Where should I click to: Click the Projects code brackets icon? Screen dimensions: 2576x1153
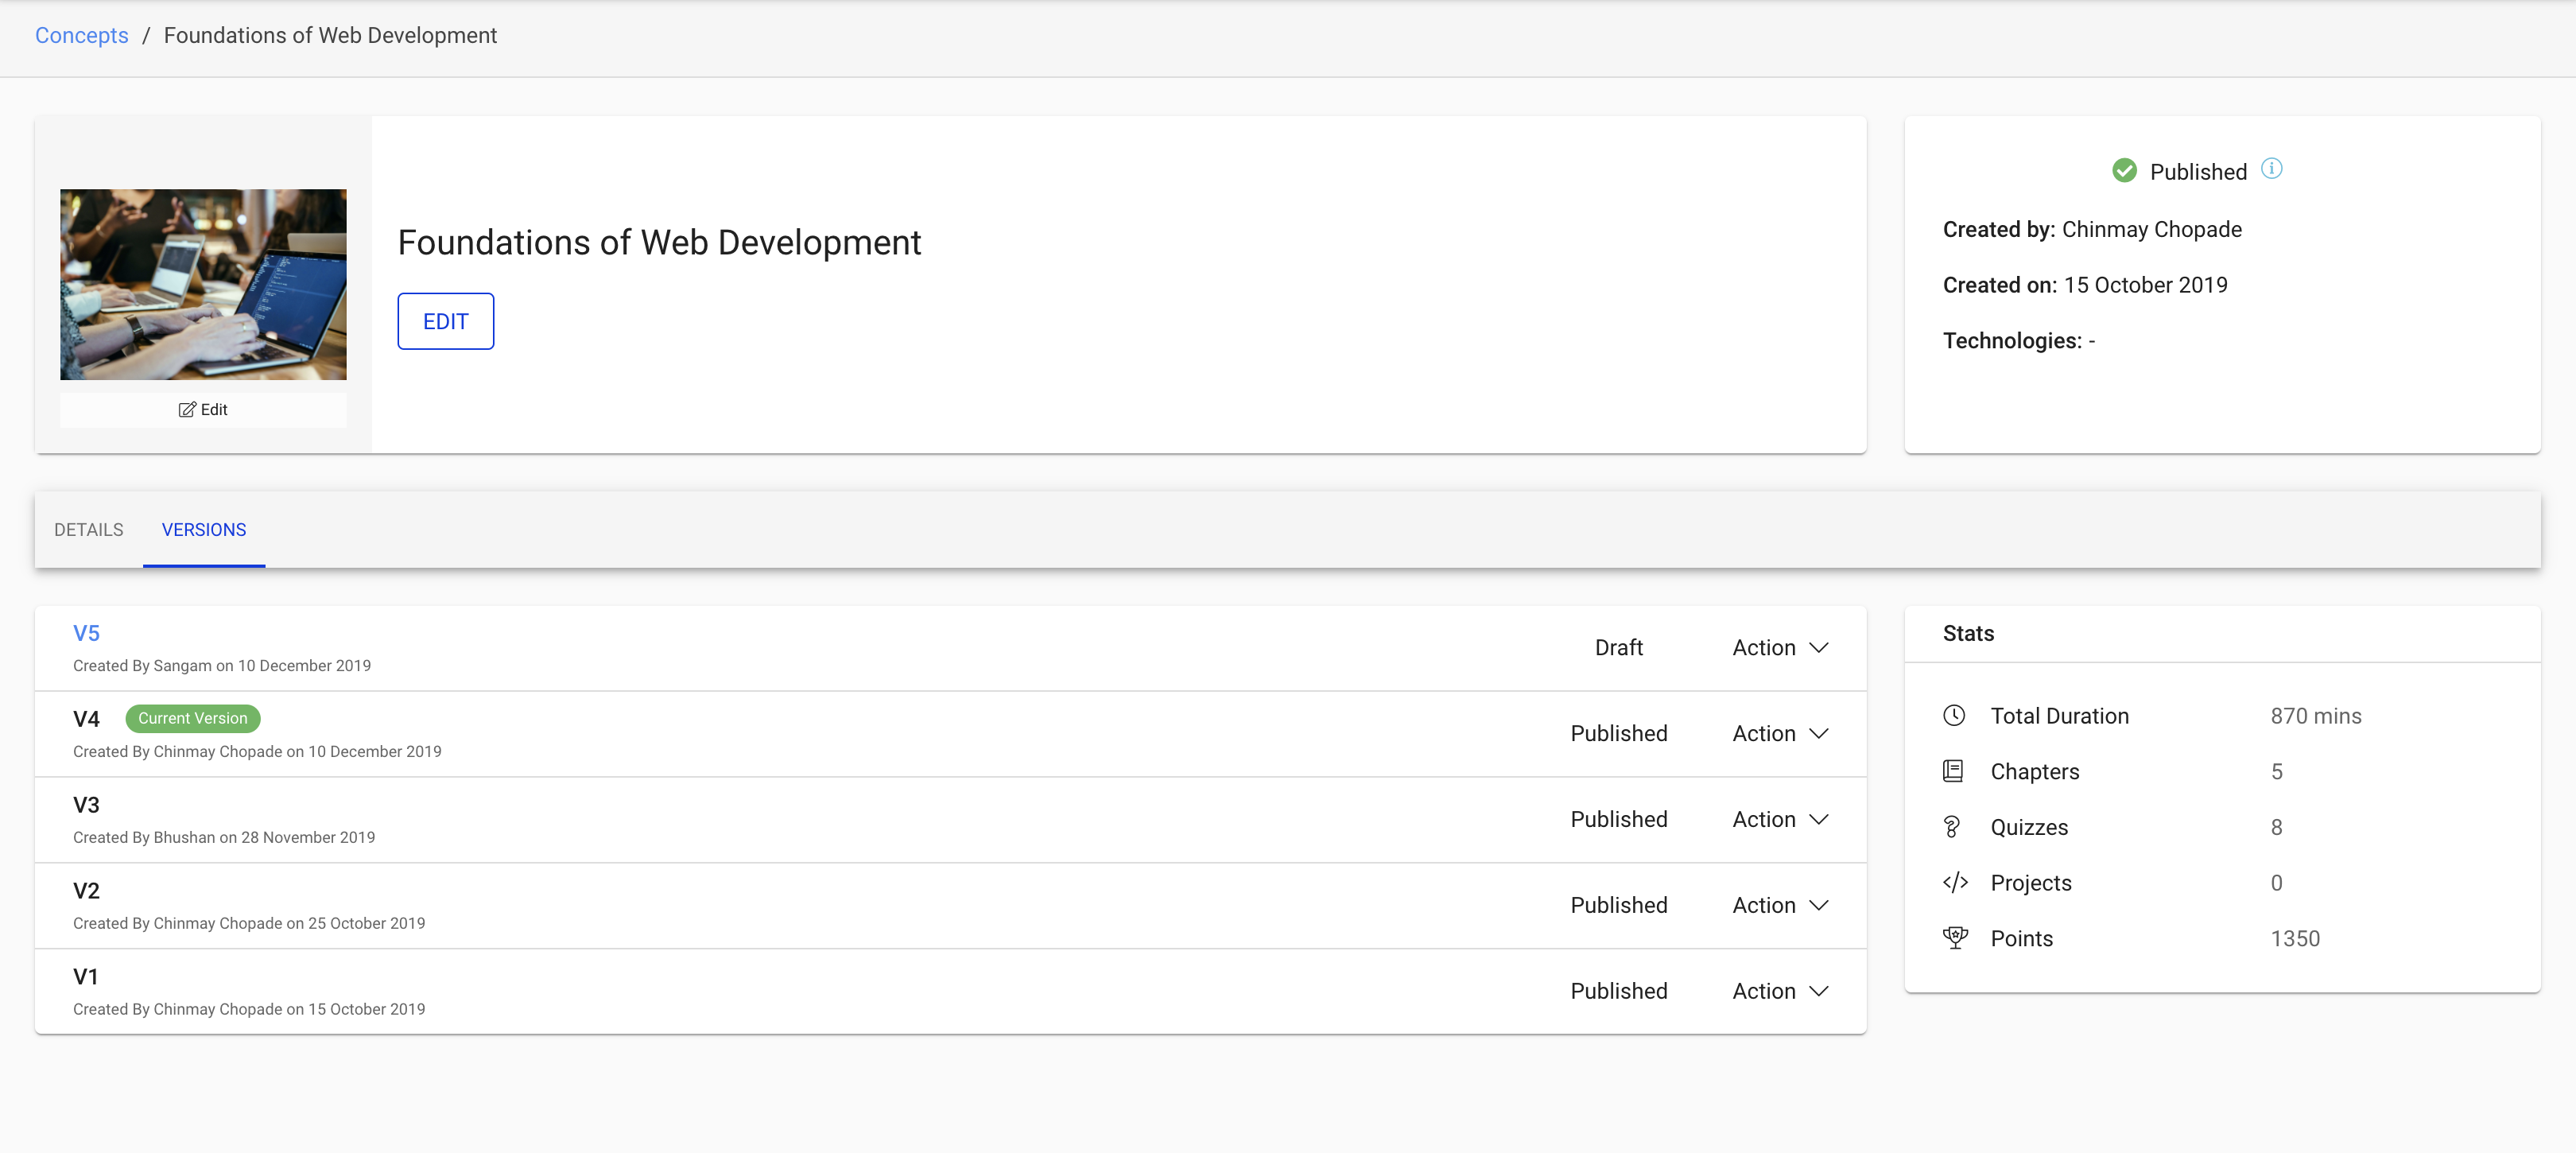point(1954,882)
